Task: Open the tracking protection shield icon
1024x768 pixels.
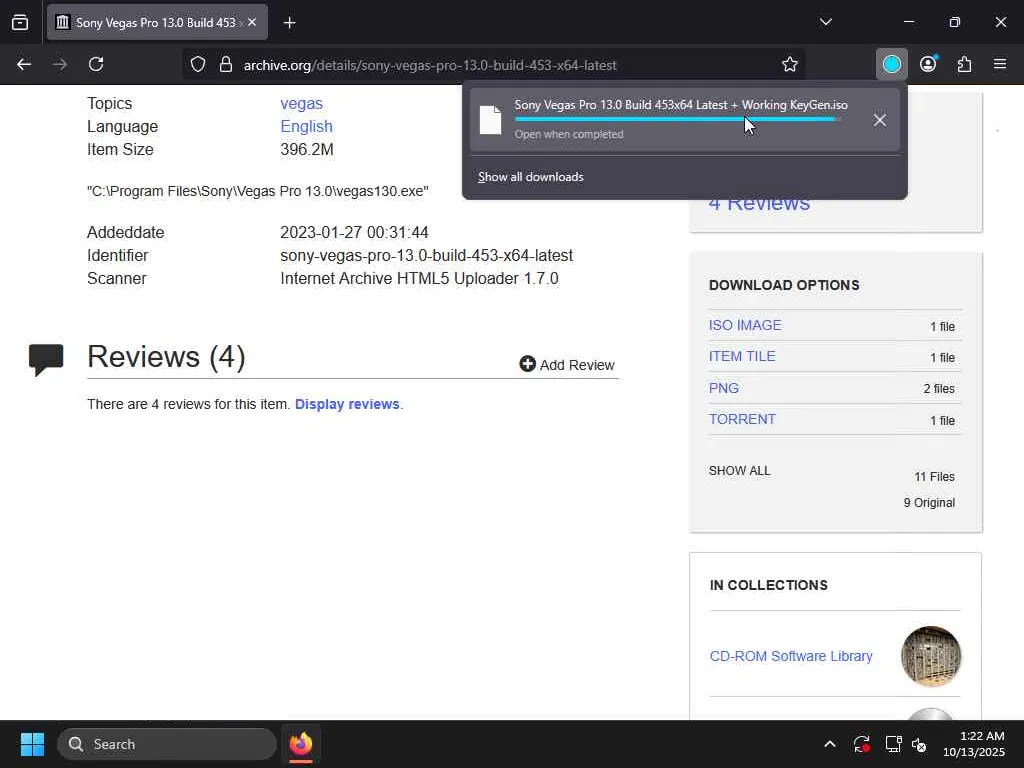Action: 198,64
